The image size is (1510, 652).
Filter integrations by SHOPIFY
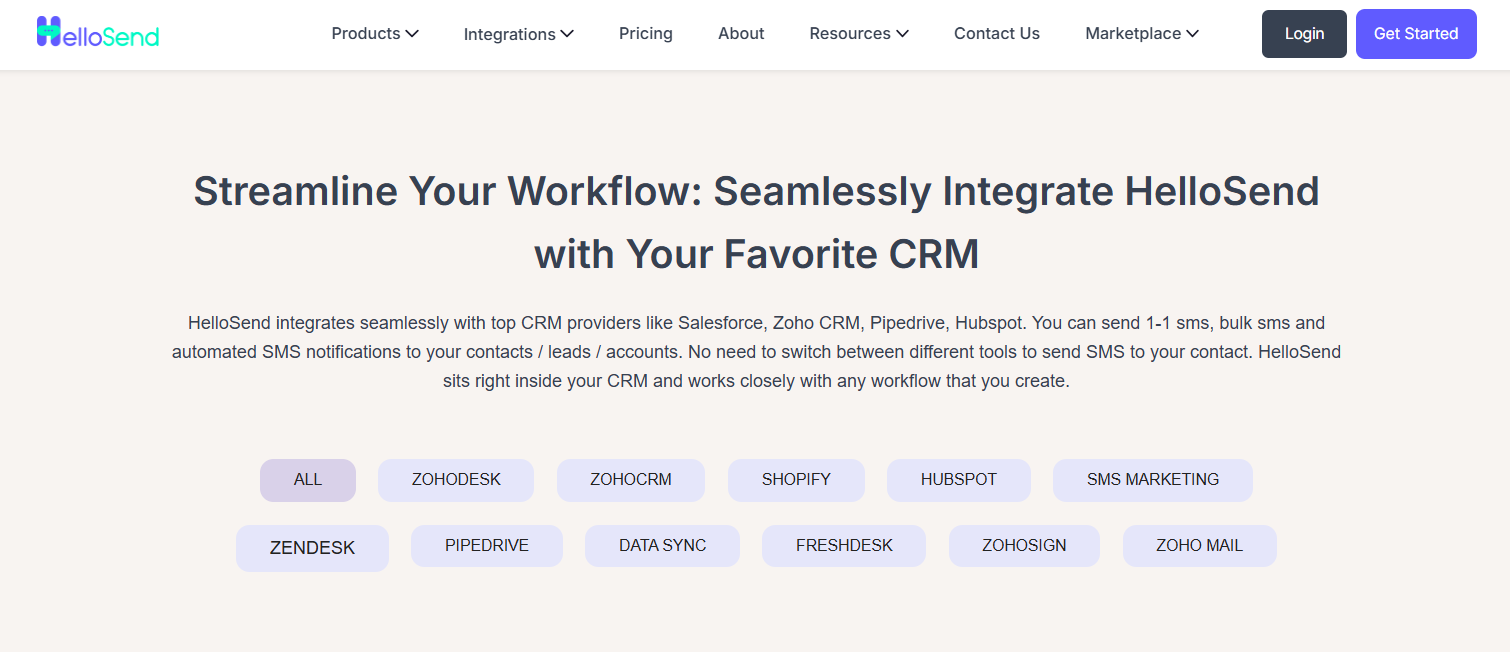click(796, 480)
